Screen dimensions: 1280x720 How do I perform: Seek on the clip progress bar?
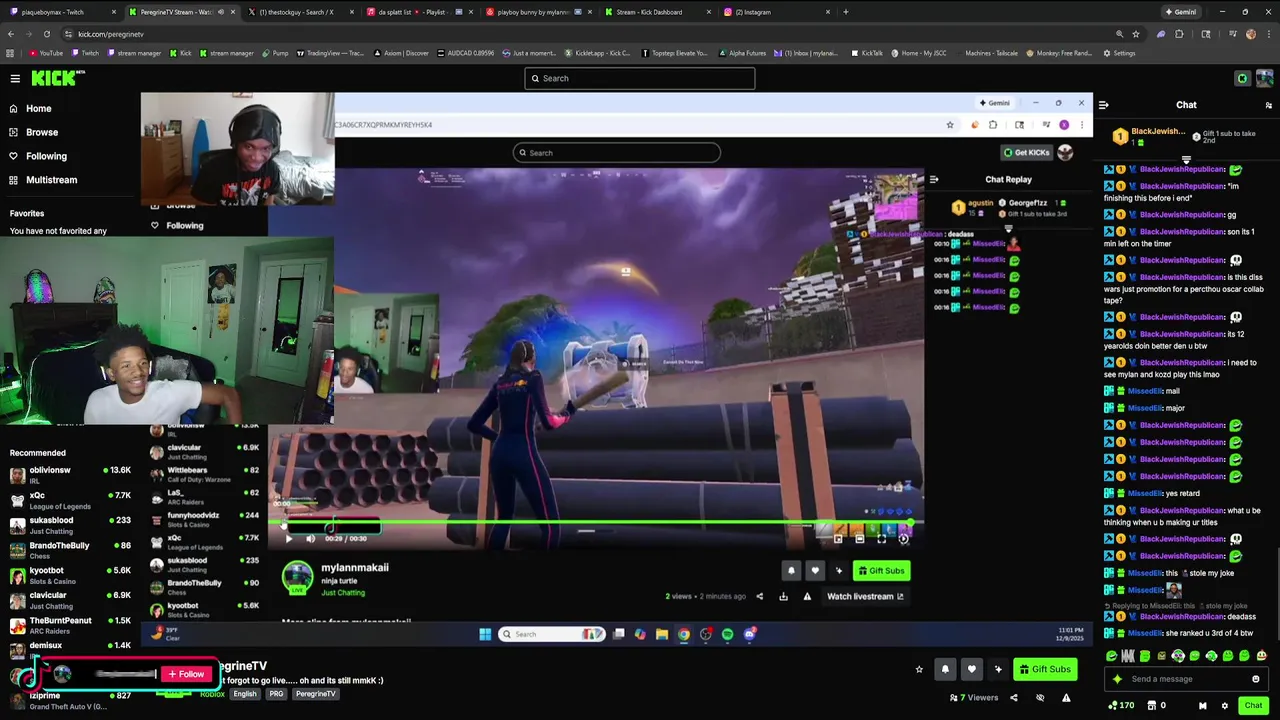[x=597, y=521]
